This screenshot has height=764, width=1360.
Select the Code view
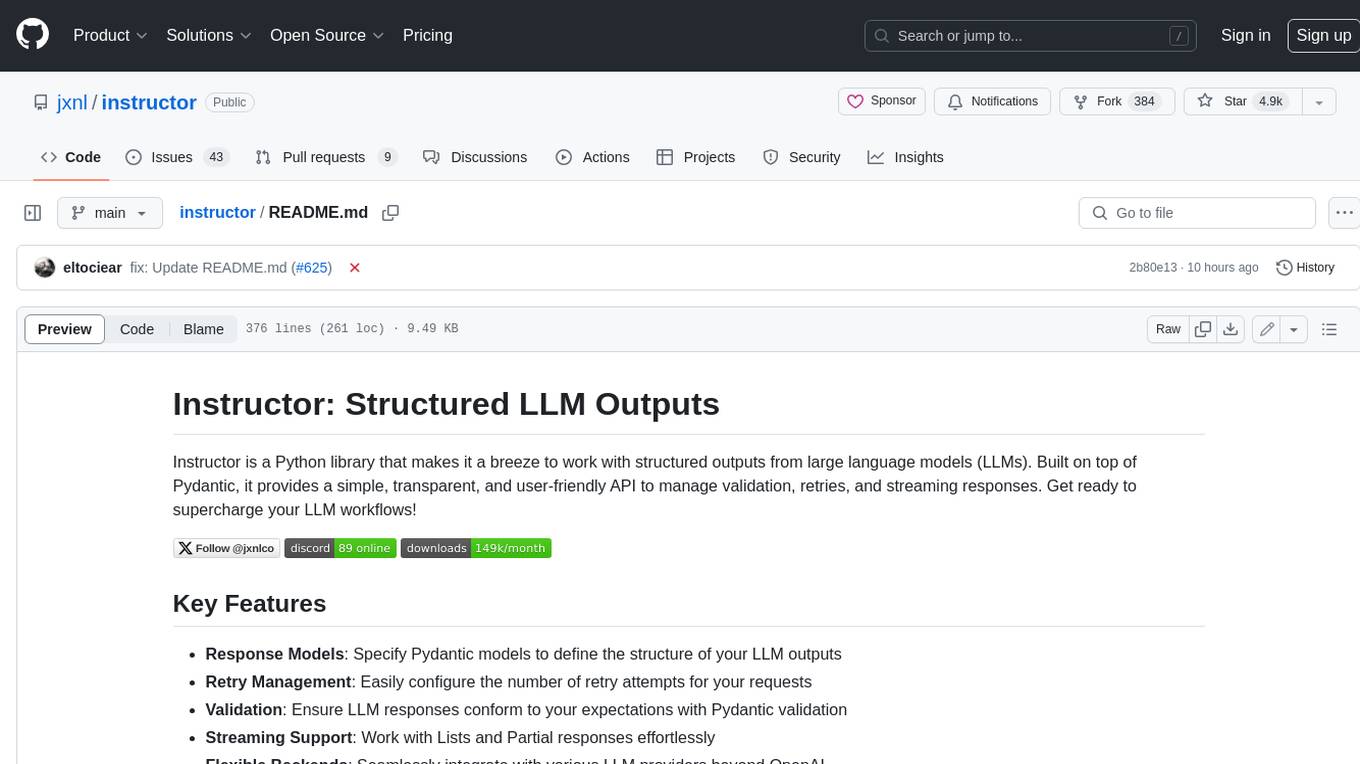point(137,329)
